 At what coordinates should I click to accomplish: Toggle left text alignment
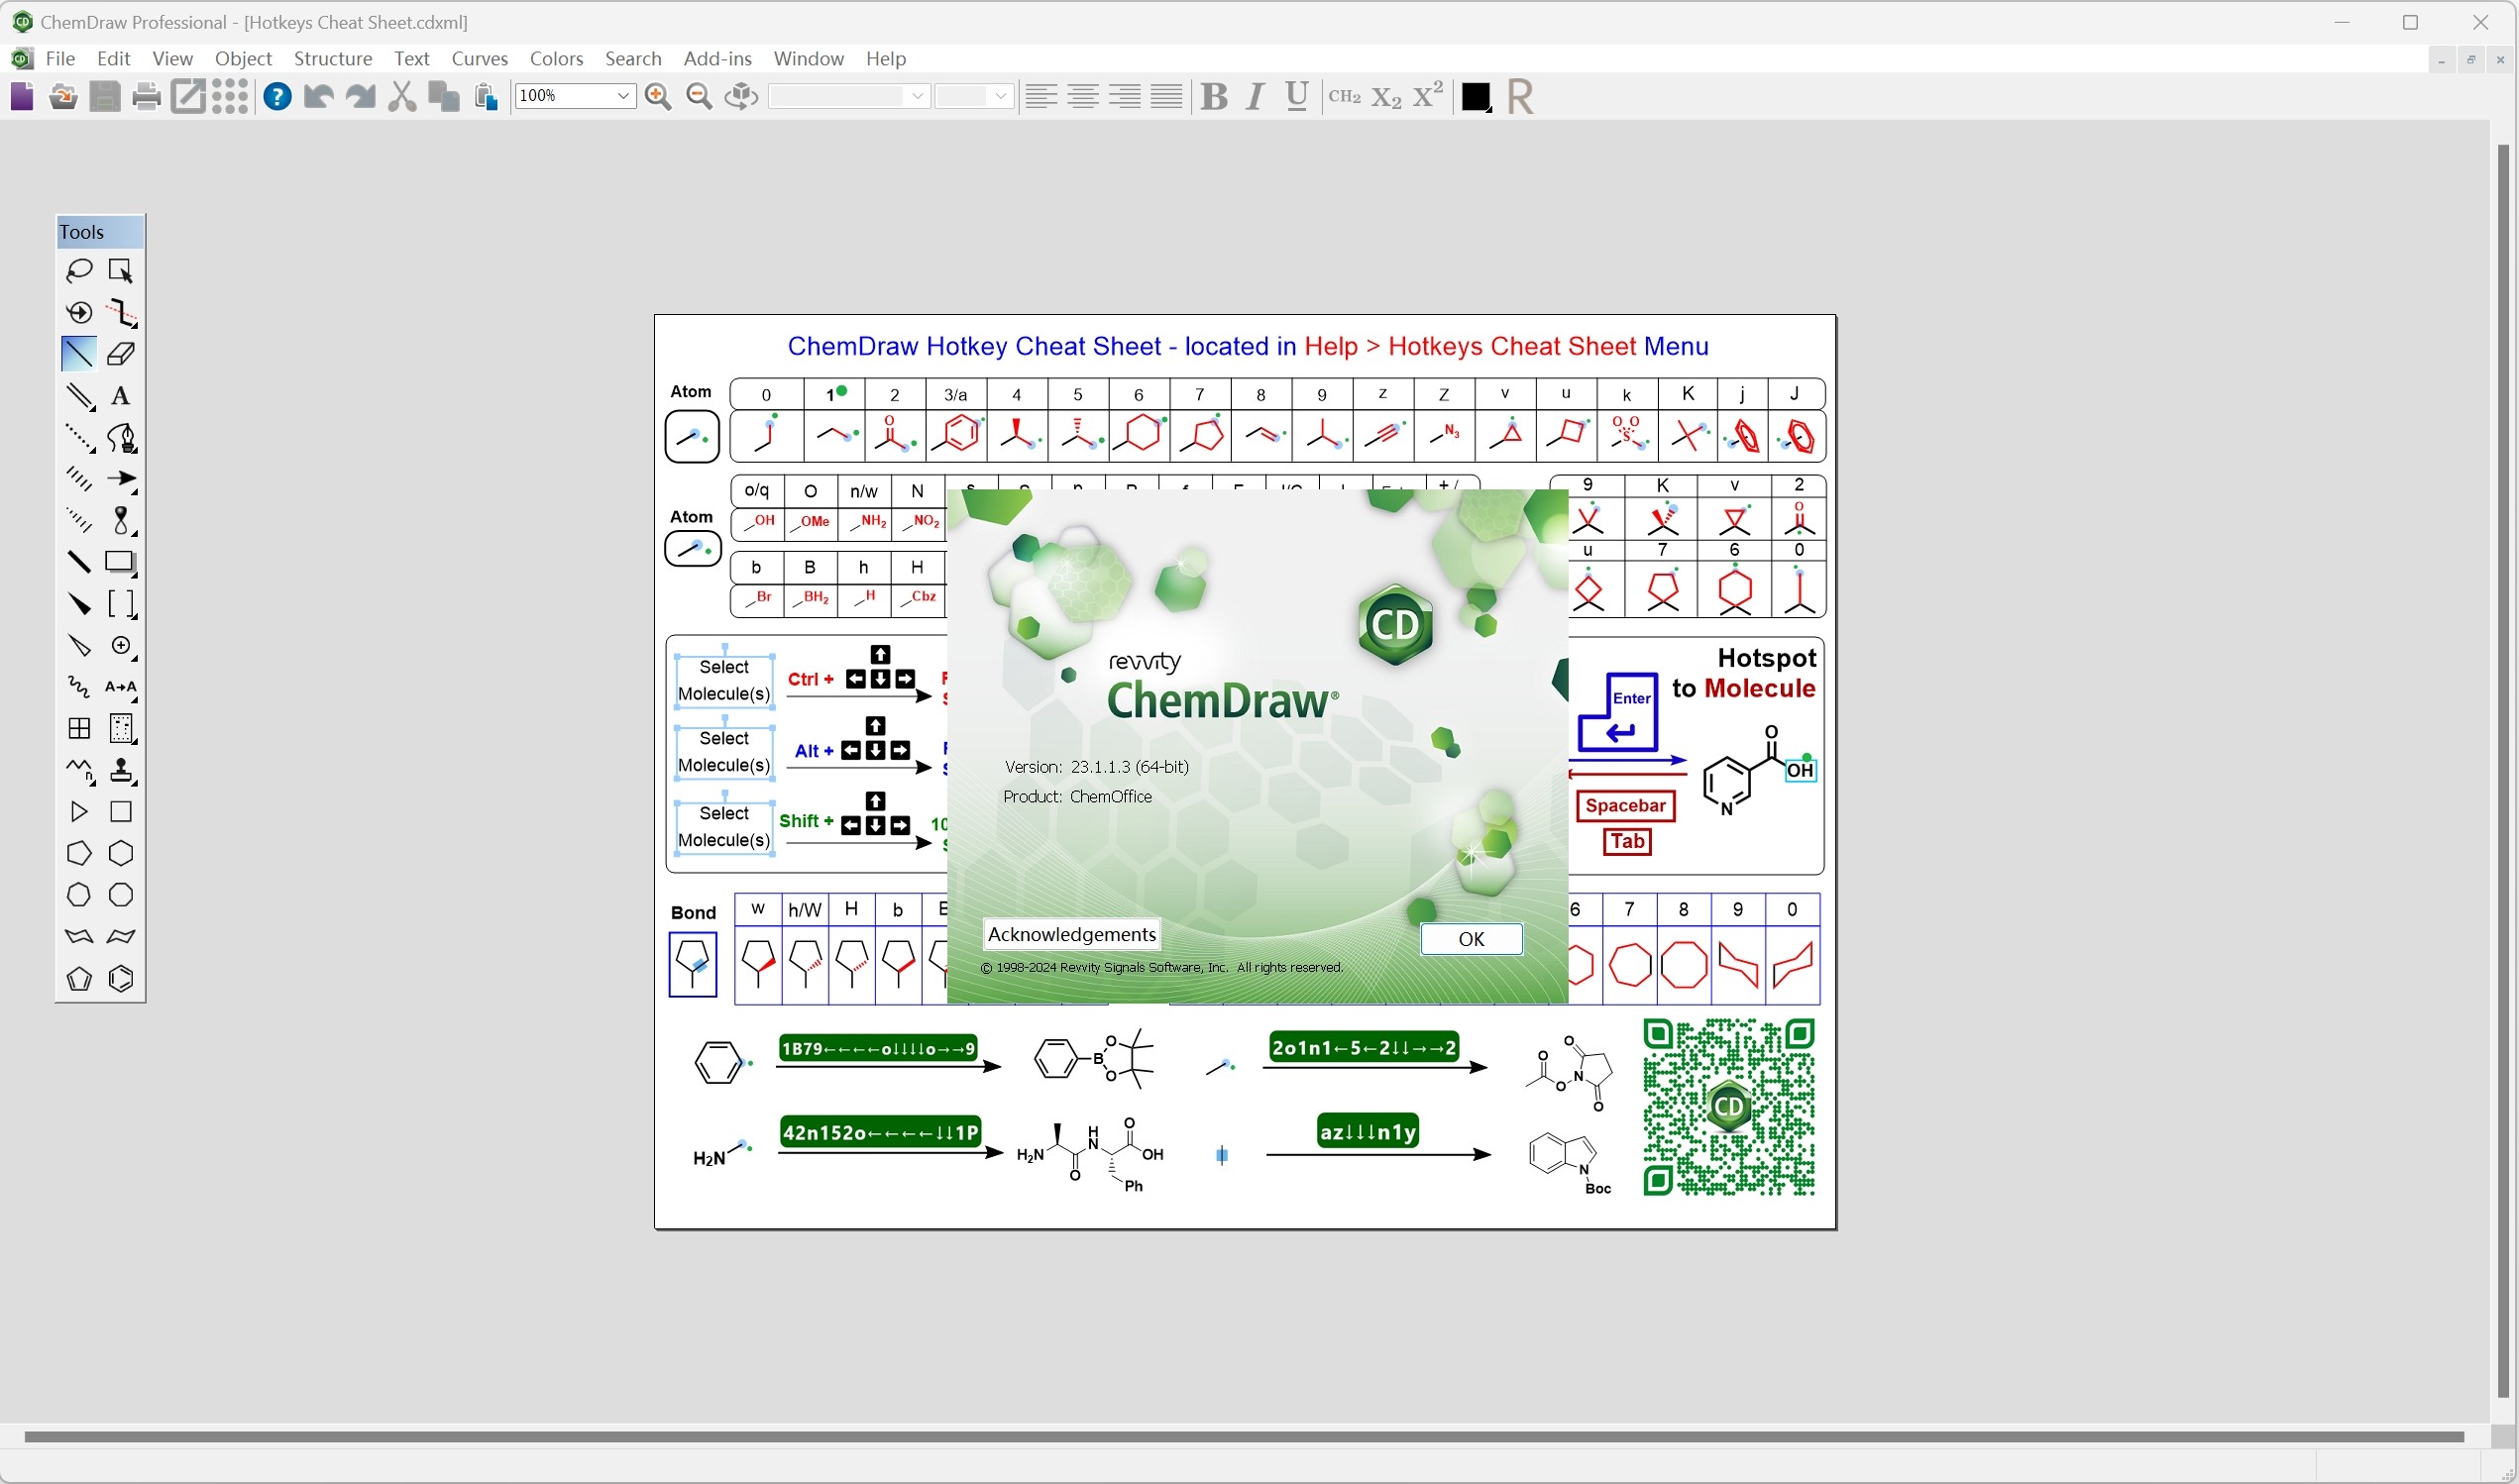(1041, 96)
